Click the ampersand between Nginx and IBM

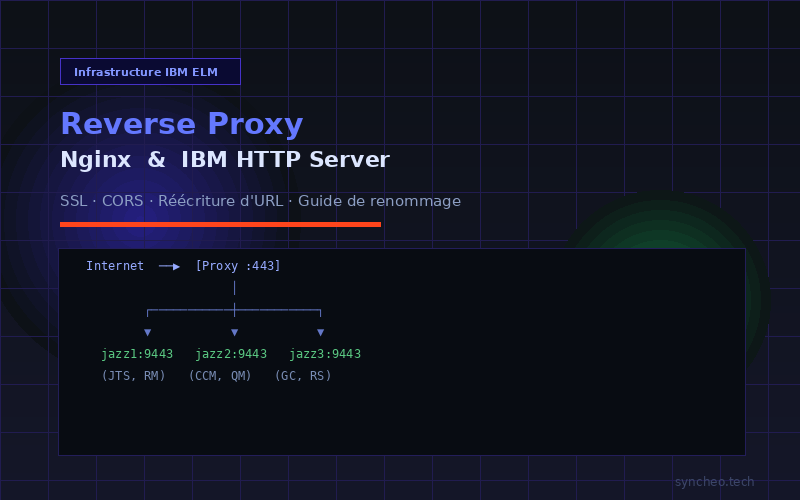[156, 160]
